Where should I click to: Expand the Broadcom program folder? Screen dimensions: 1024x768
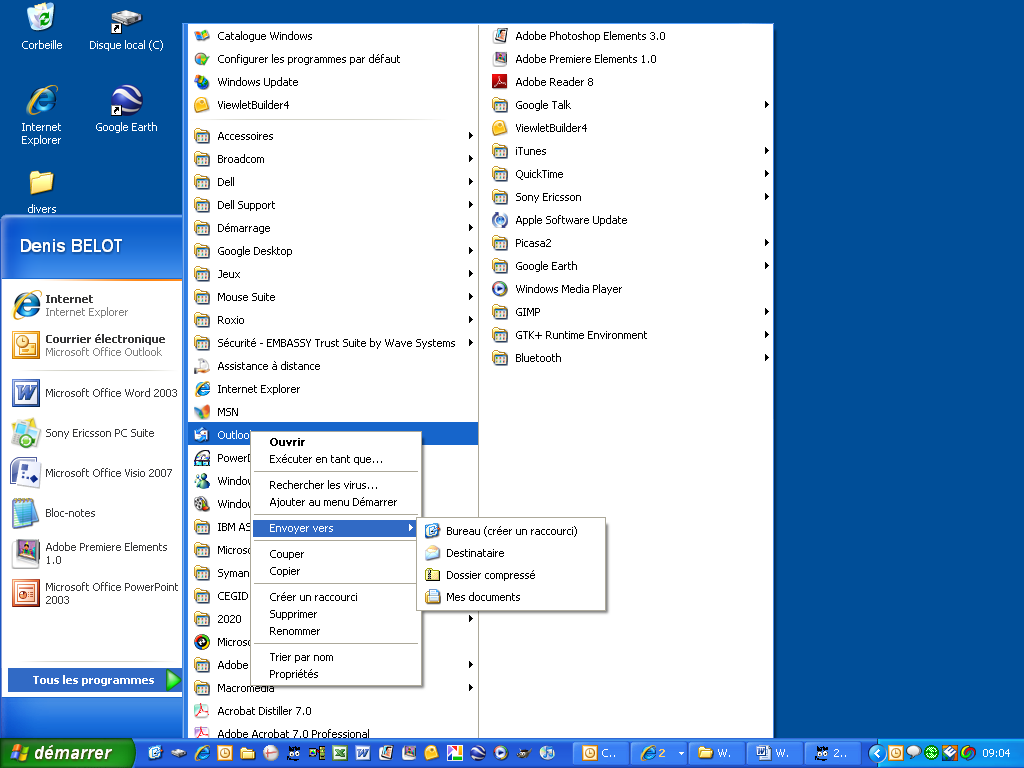(333, 159)
